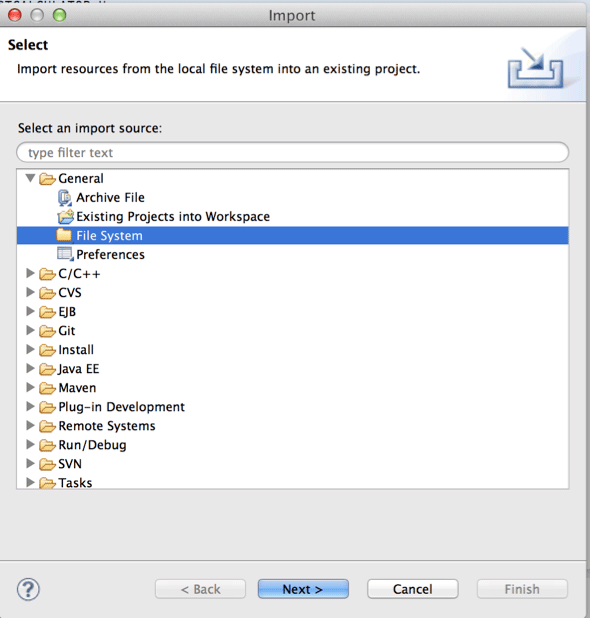Click the Next > button
The height and width of the screenshot is (618, 590).
coord(303,589)
